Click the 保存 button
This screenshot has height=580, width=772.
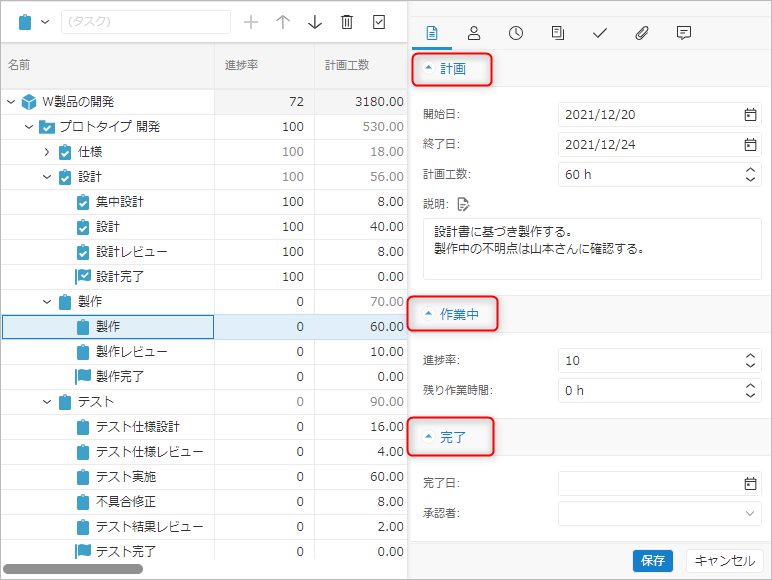coord(653,561)
